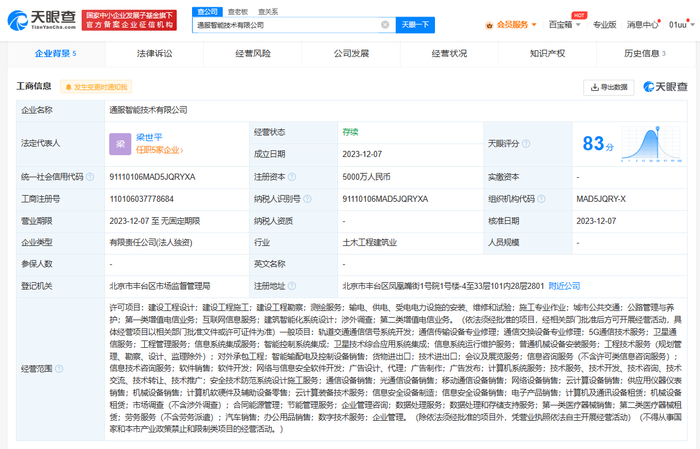Switch to the 法律诉讼 tab
The width and height of the screenshot is (700, 449).
coord(154,54)
